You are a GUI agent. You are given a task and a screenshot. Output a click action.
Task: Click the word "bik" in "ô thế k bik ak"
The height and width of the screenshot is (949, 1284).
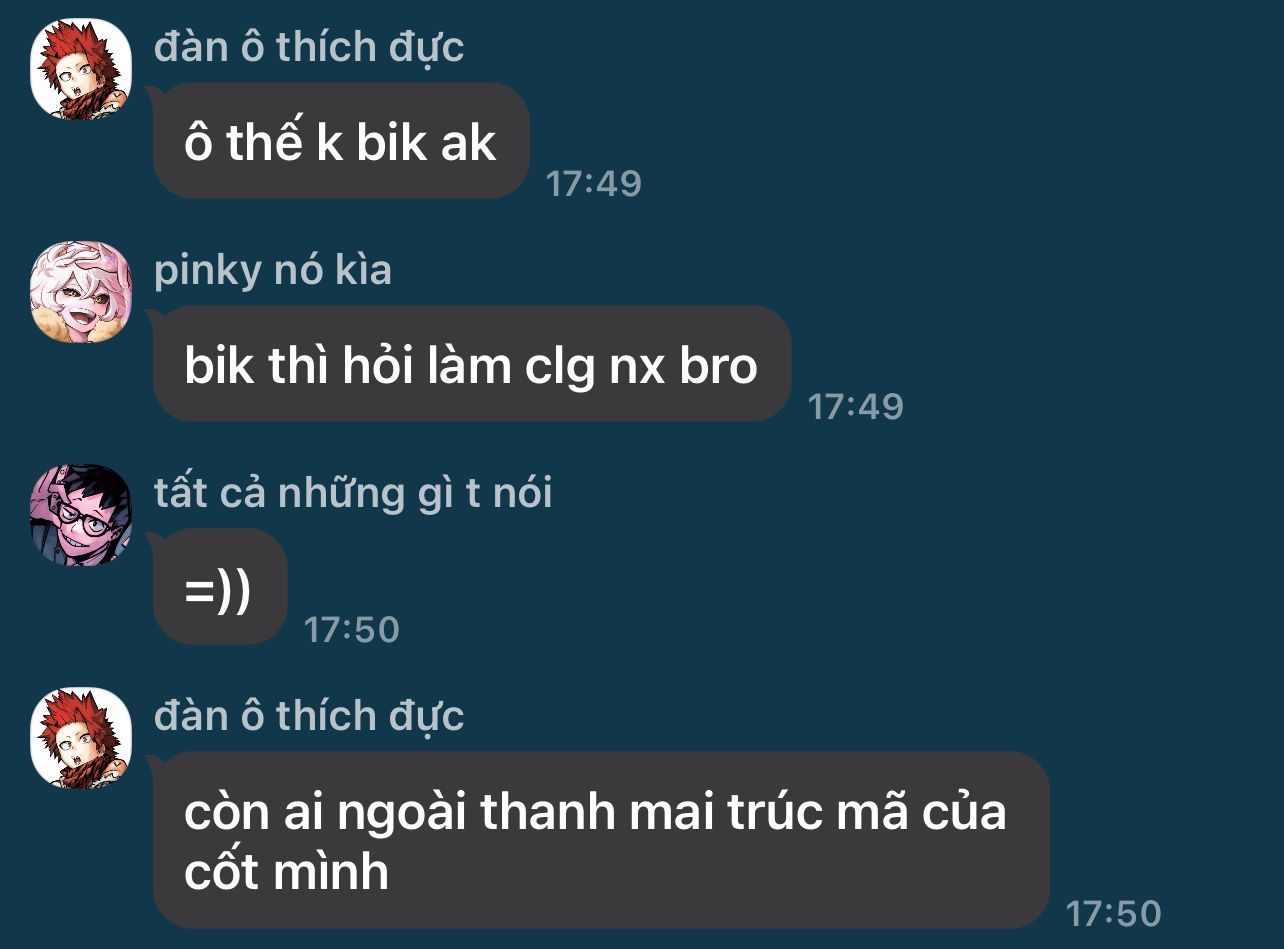click(376, 144)
